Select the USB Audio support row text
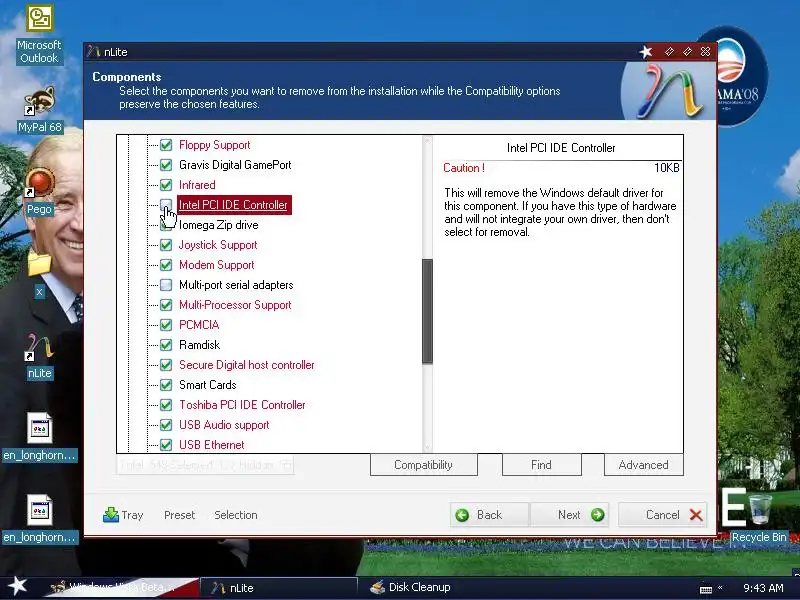The width and height of the screenshot is (800, 600). click(224, 424)
